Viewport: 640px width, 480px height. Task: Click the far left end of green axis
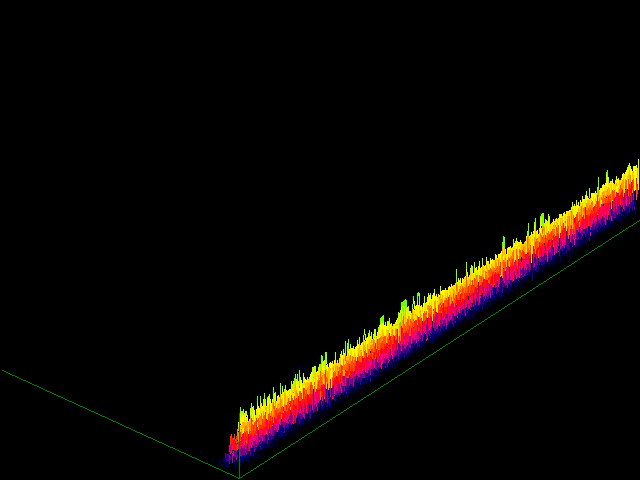3,371
